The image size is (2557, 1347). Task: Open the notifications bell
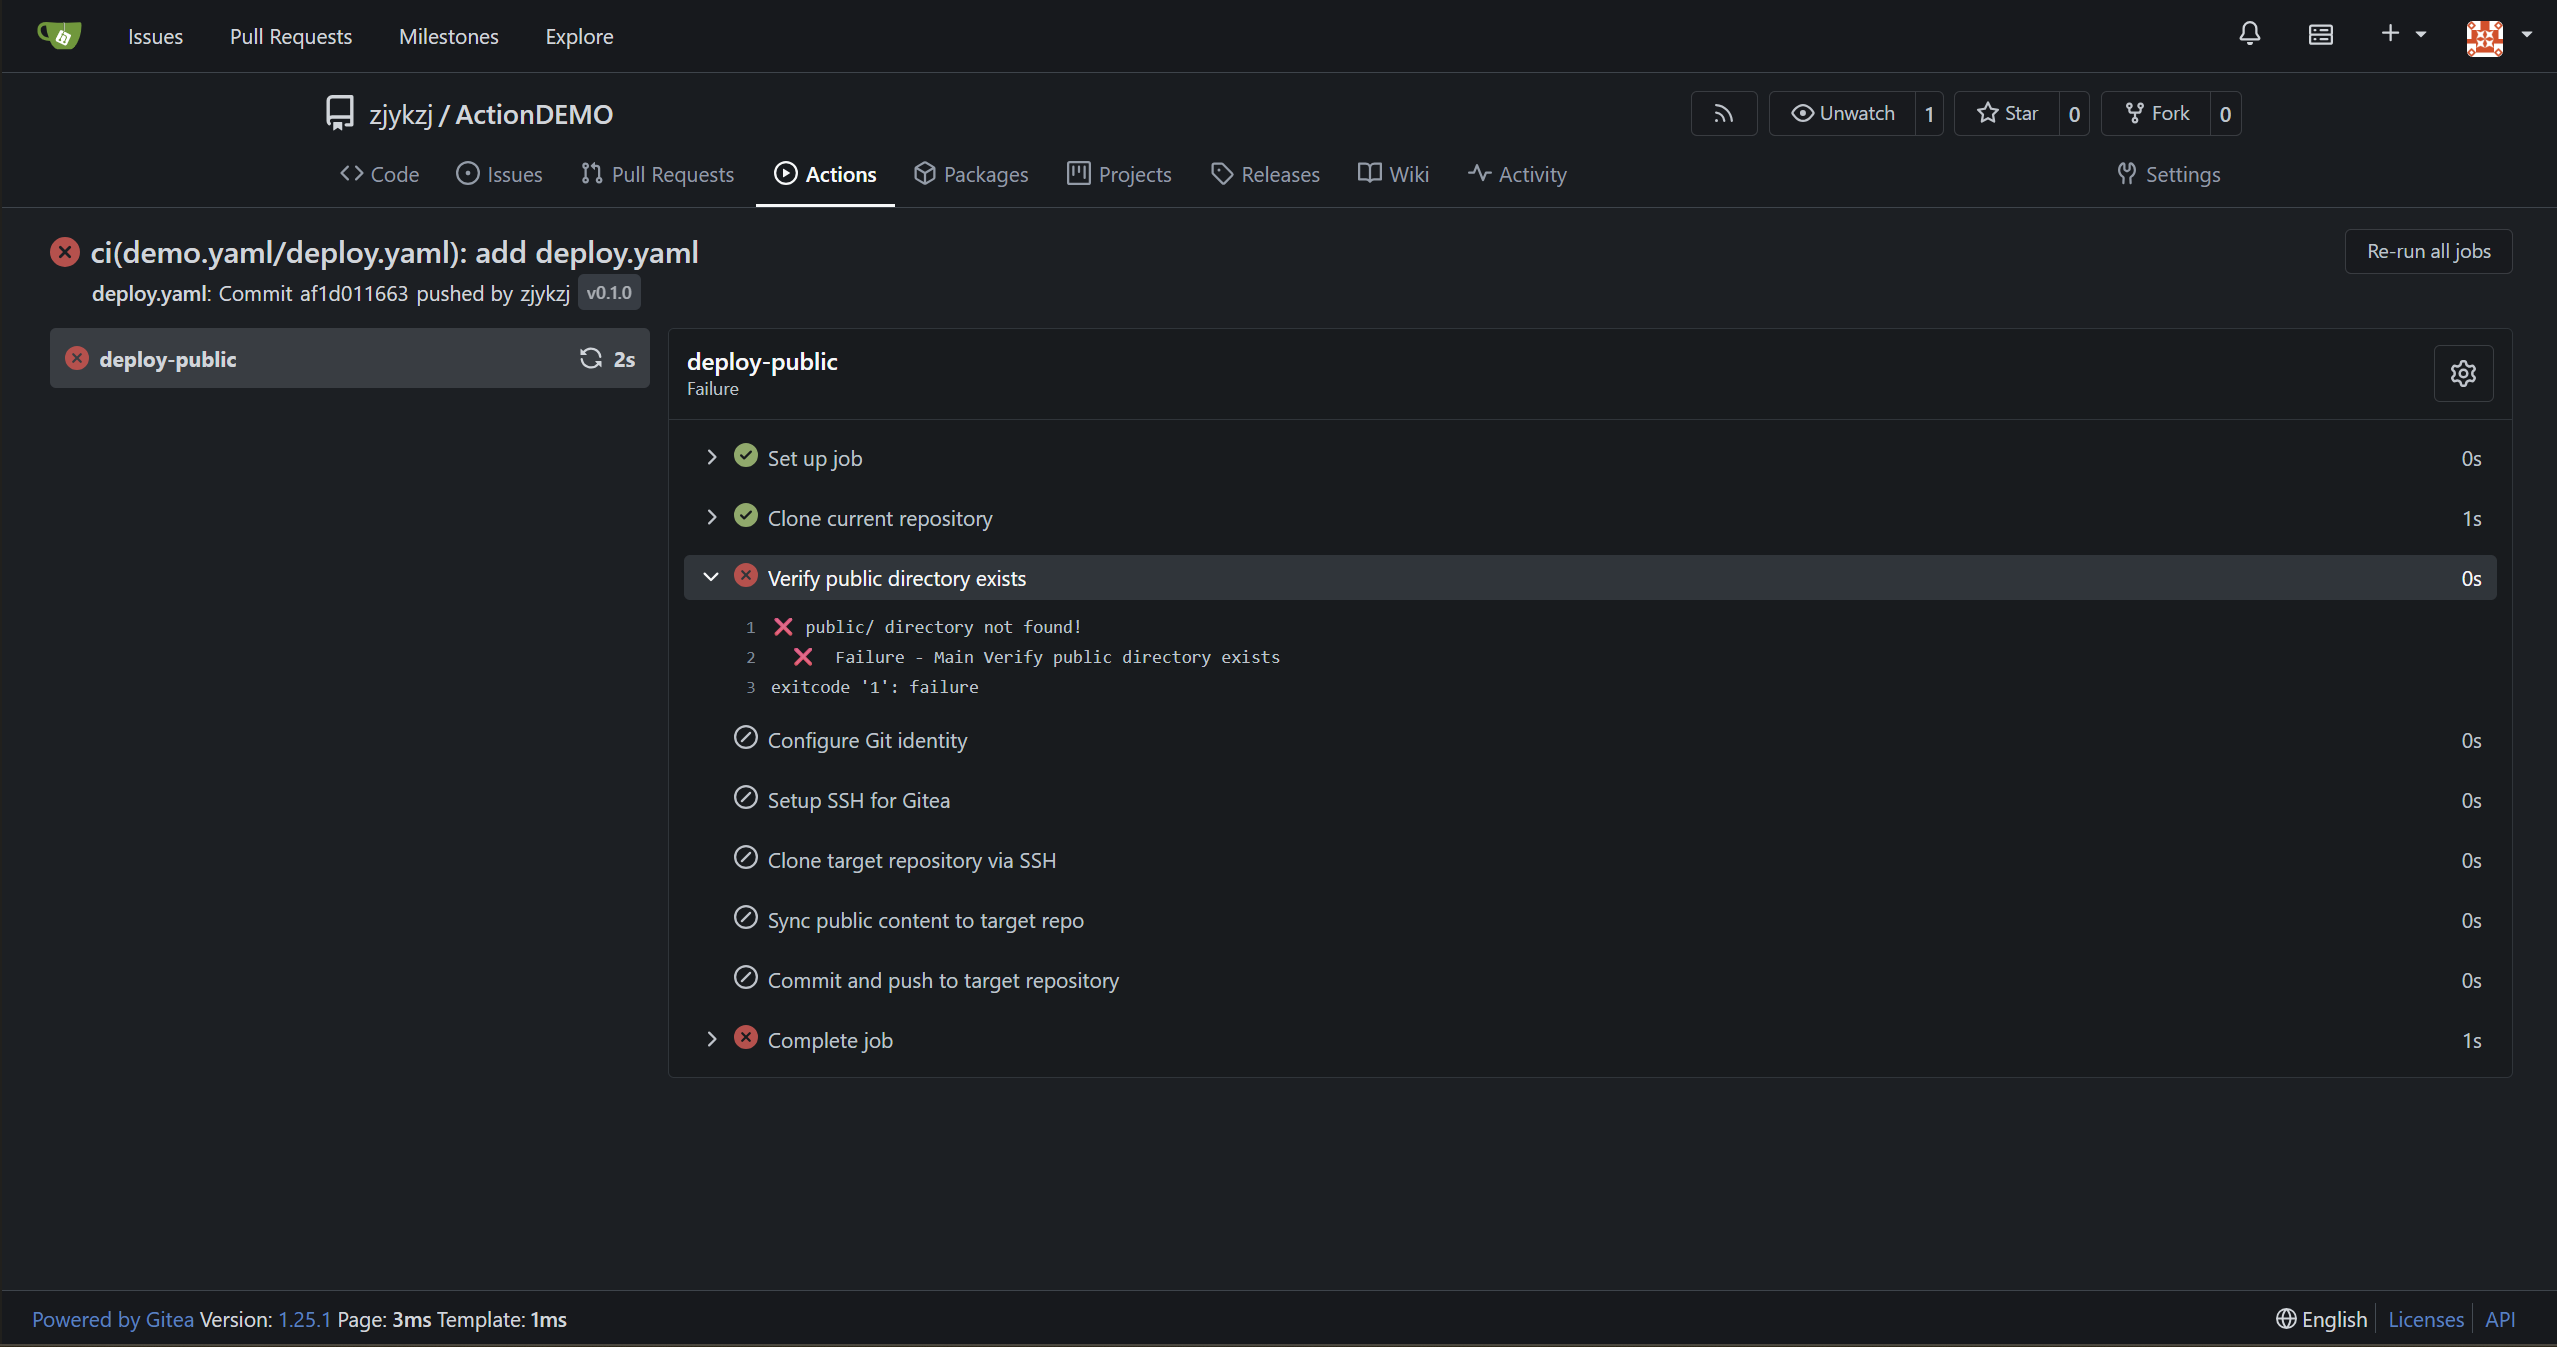pos(2249,34)
